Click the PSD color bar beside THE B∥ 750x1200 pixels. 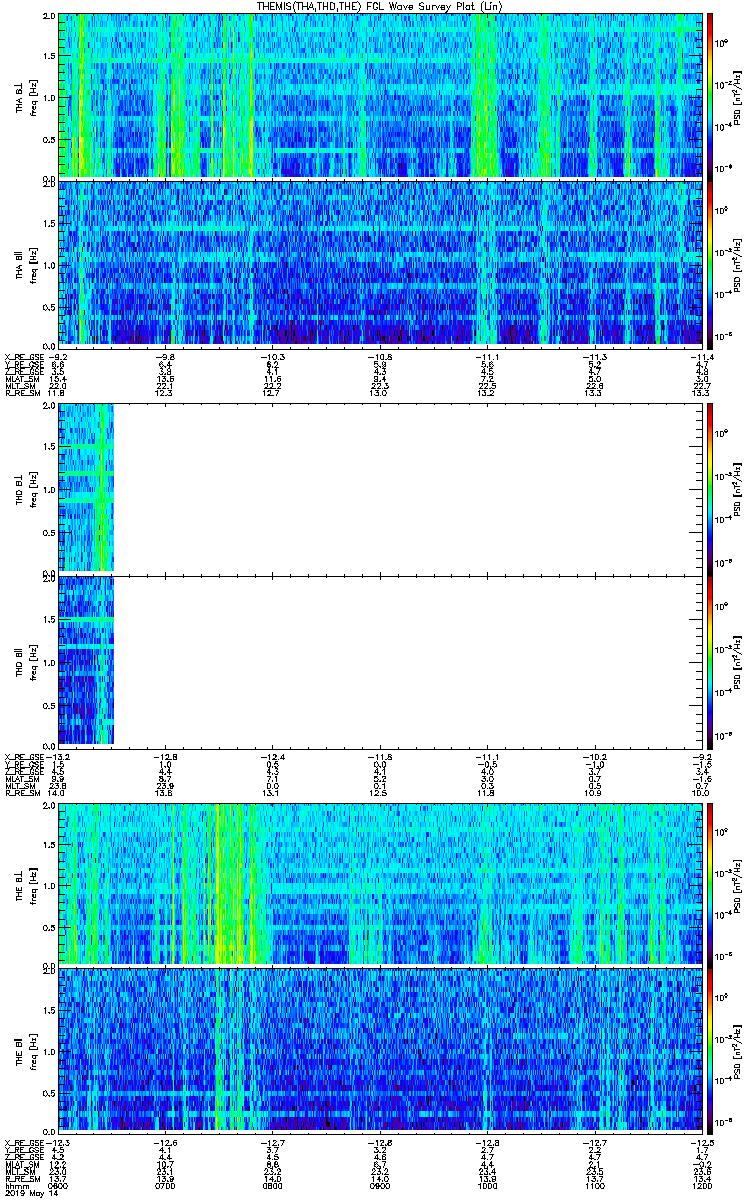pyautogui.click(x=710, y=1050)
